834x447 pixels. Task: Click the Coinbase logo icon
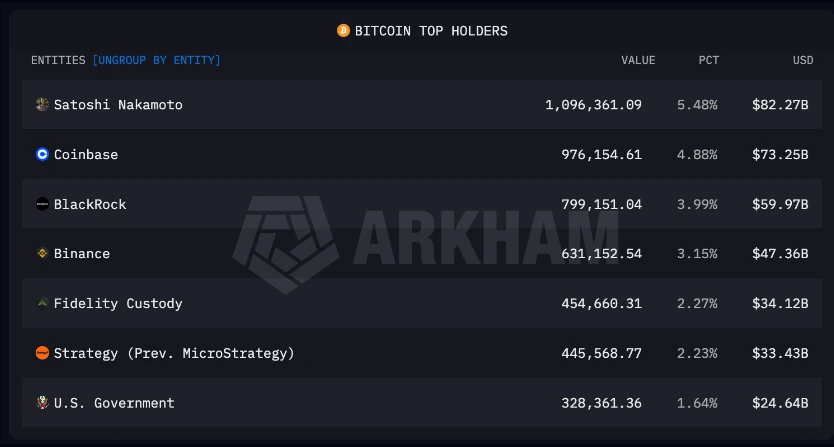click(42, 155)
